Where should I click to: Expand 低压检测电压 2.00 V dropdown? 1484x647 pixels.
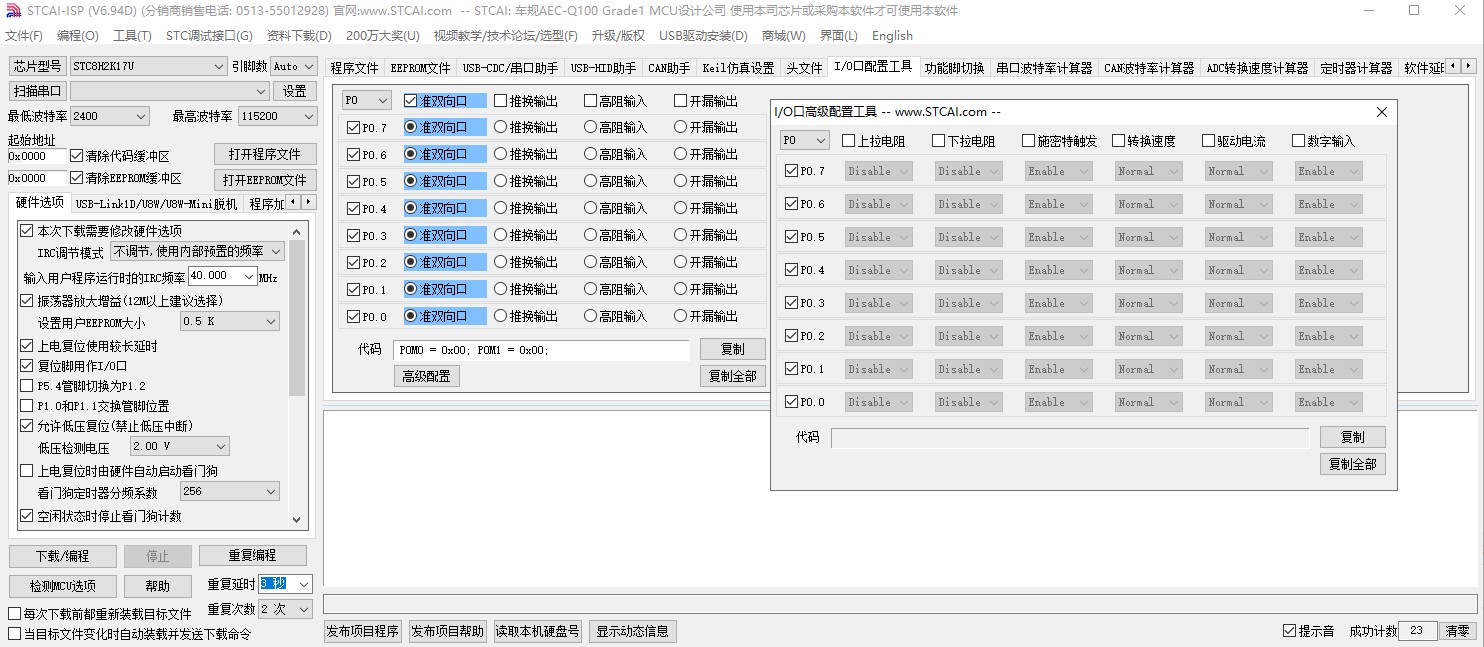[x=221, y=446]
